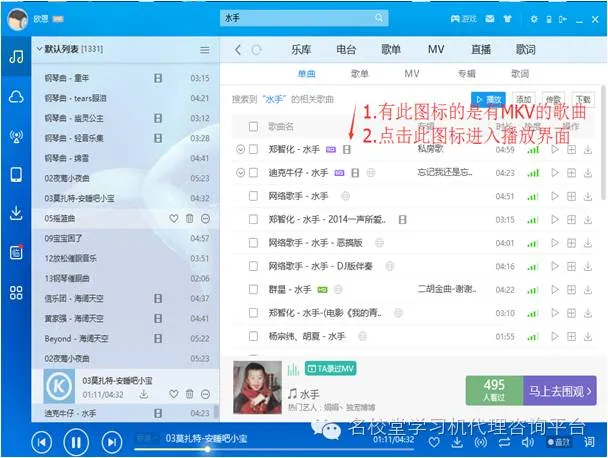Open more options for 05摇篮曲
Image resolution: width=608 pixels, height=458 pixels.
(x=206, y=219)
